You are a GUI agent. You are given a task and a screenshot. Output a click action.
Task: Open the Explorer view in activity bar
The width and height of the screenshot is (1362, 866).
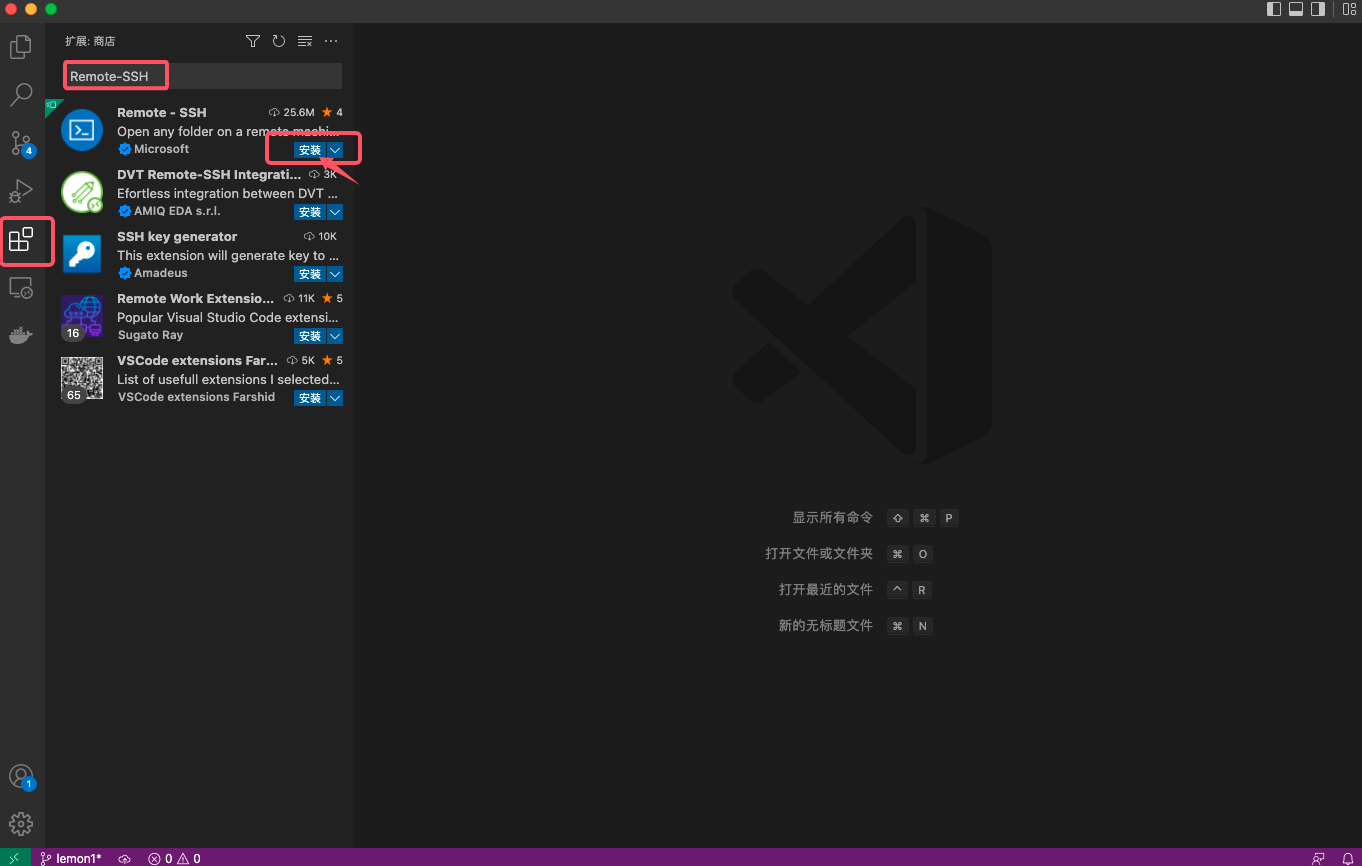21,47
